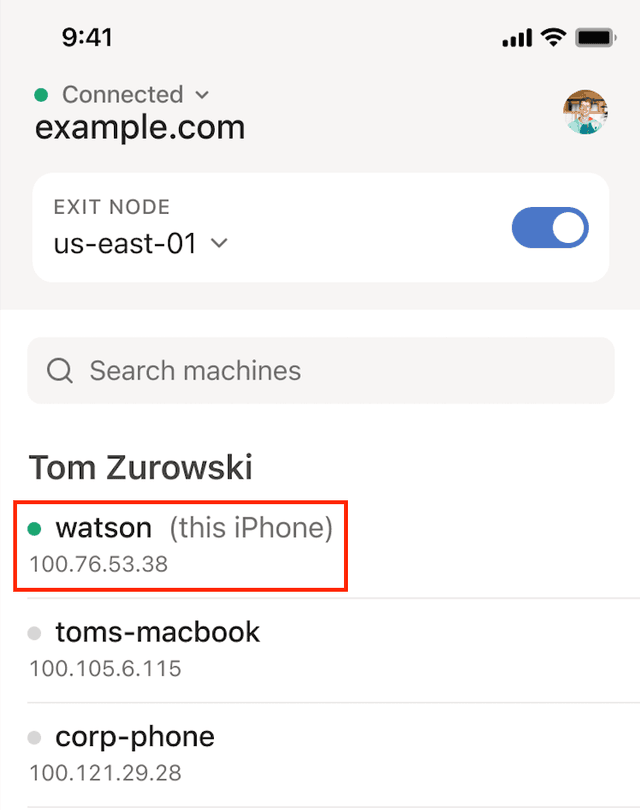
Task: Tap the gray status dot beside toms-macbook
Action: [x=35, y=633]
